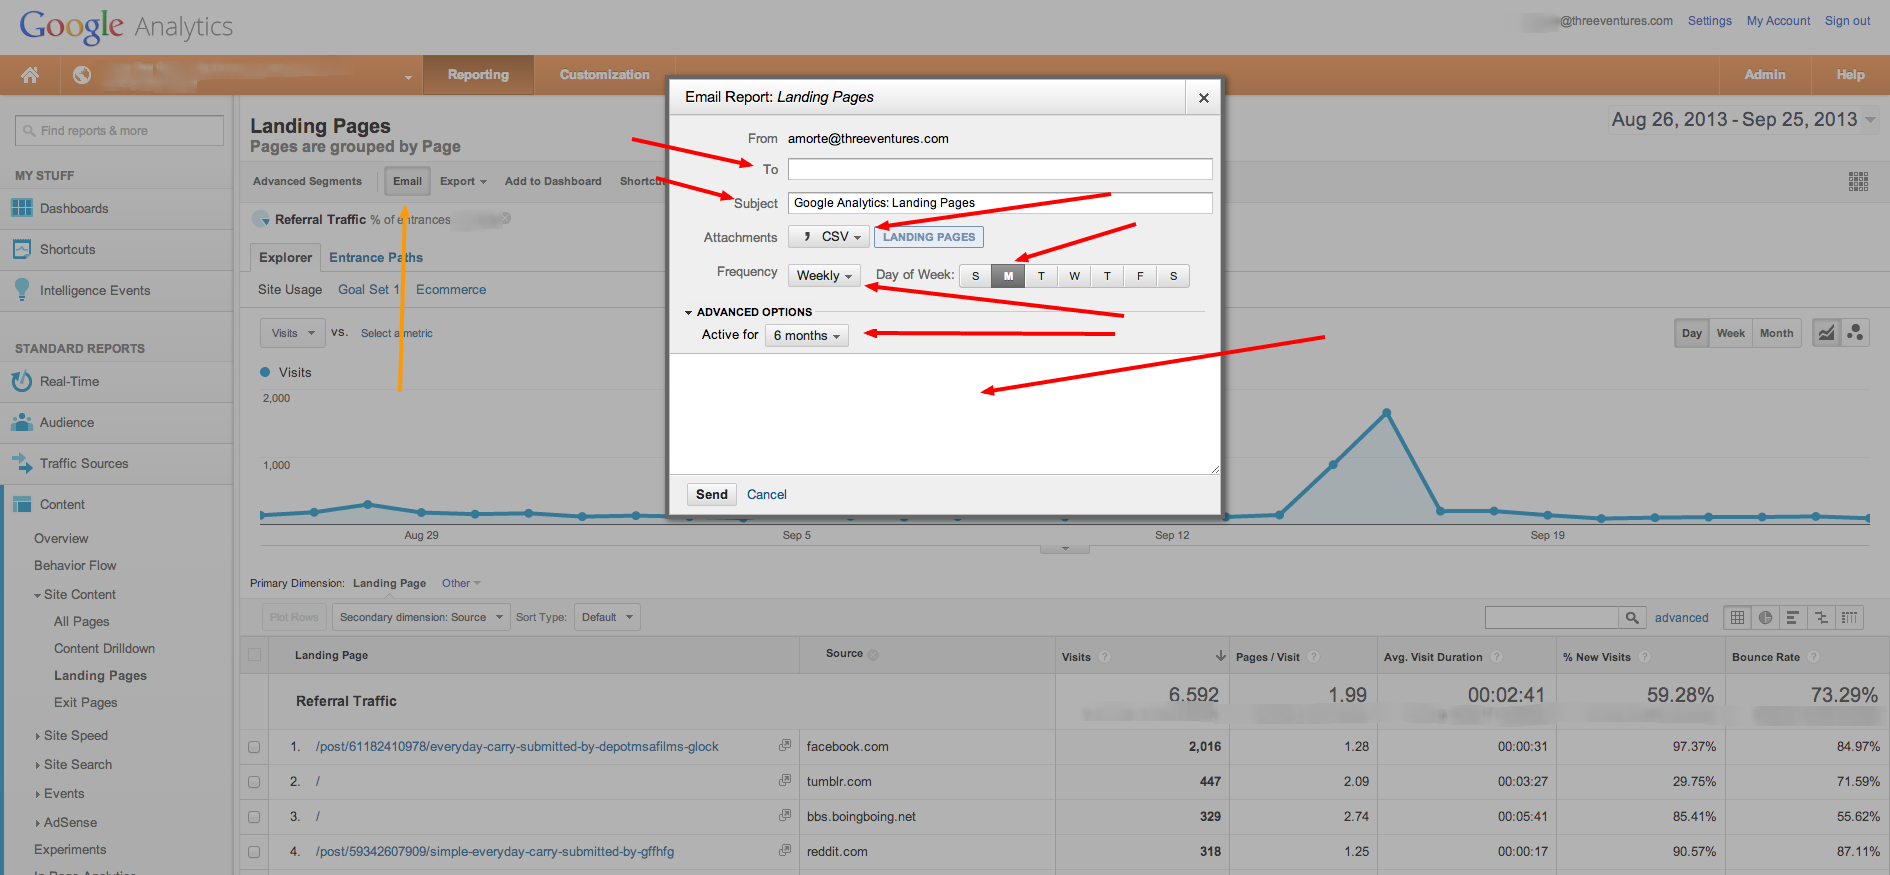
Task: Select the data table view icon
Action: pos(1737,618)
